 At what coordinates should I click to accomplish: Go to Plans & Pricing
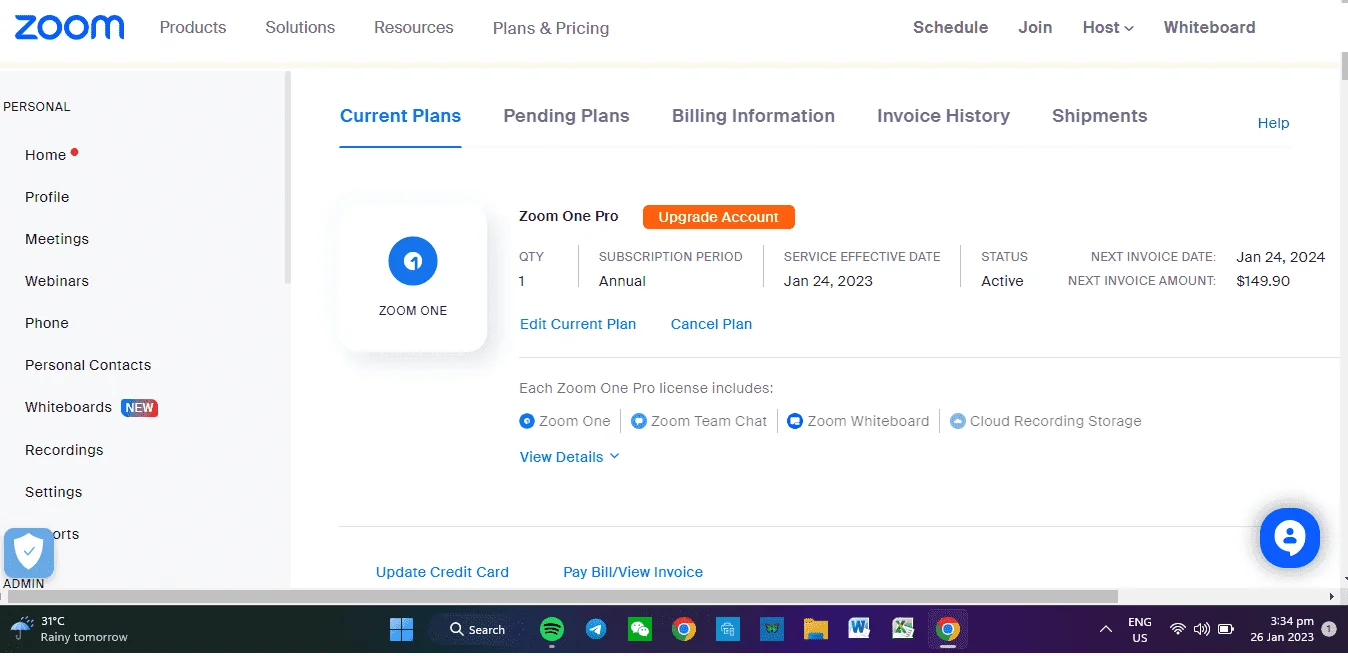pos(551,28)
